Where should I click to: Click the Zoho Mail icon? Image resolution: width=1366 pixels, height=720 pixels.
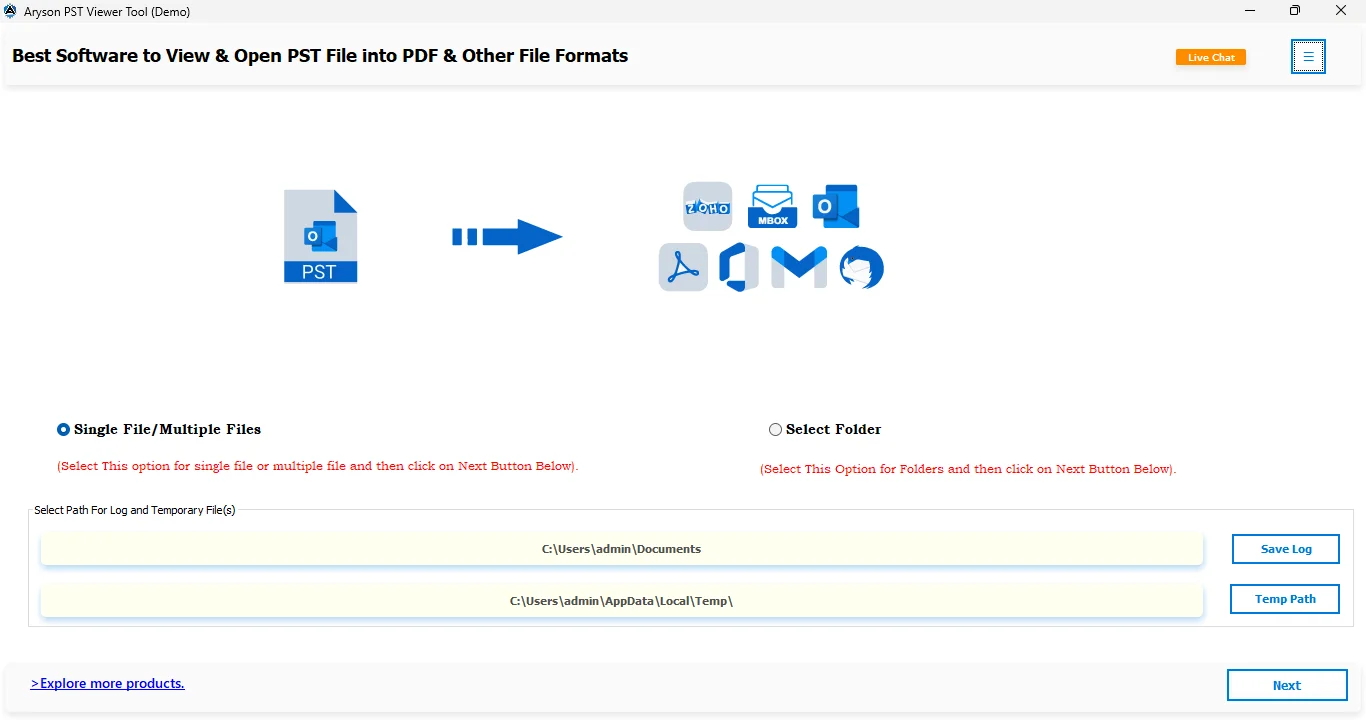[707, 206]
